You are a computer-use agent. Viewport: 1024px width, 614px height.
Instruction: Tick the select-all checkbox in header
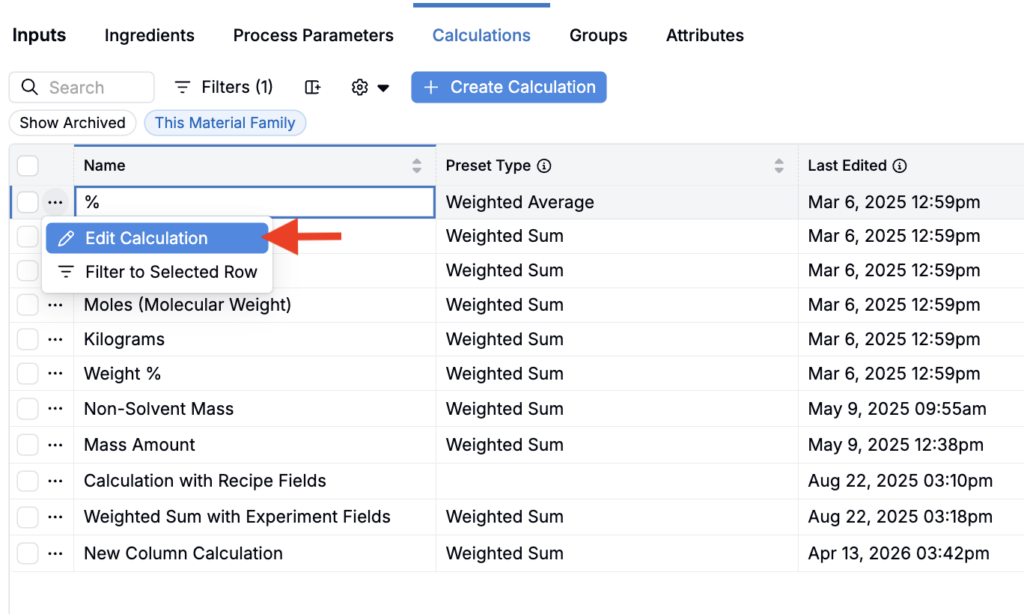click(x=27, y=166)
